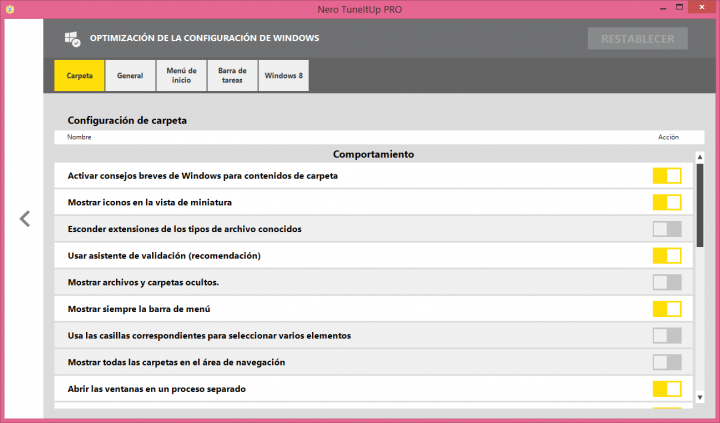The height and width of the screenshot is (423, 720).
Task: Enable Usa las casillas correspondientes switch
Action: click(x=667, y=336)
